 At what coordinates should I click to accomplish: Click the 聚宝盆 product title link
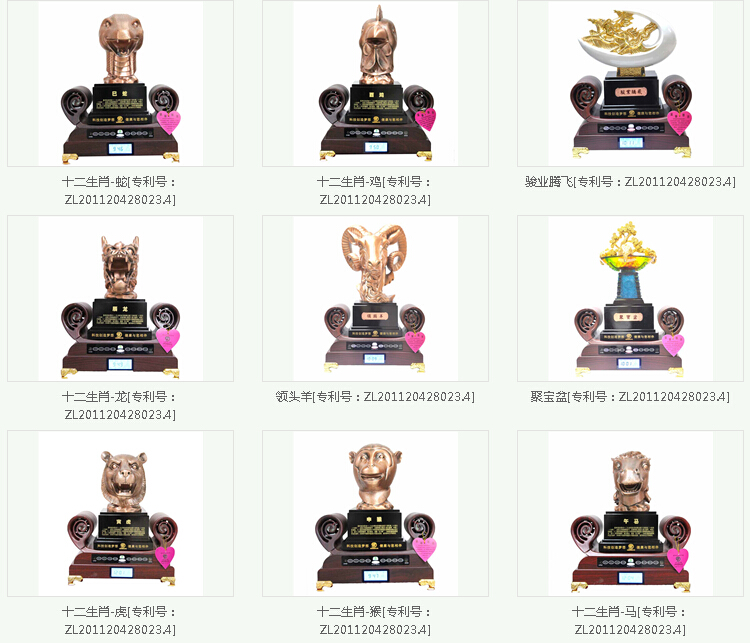(630, 397)
